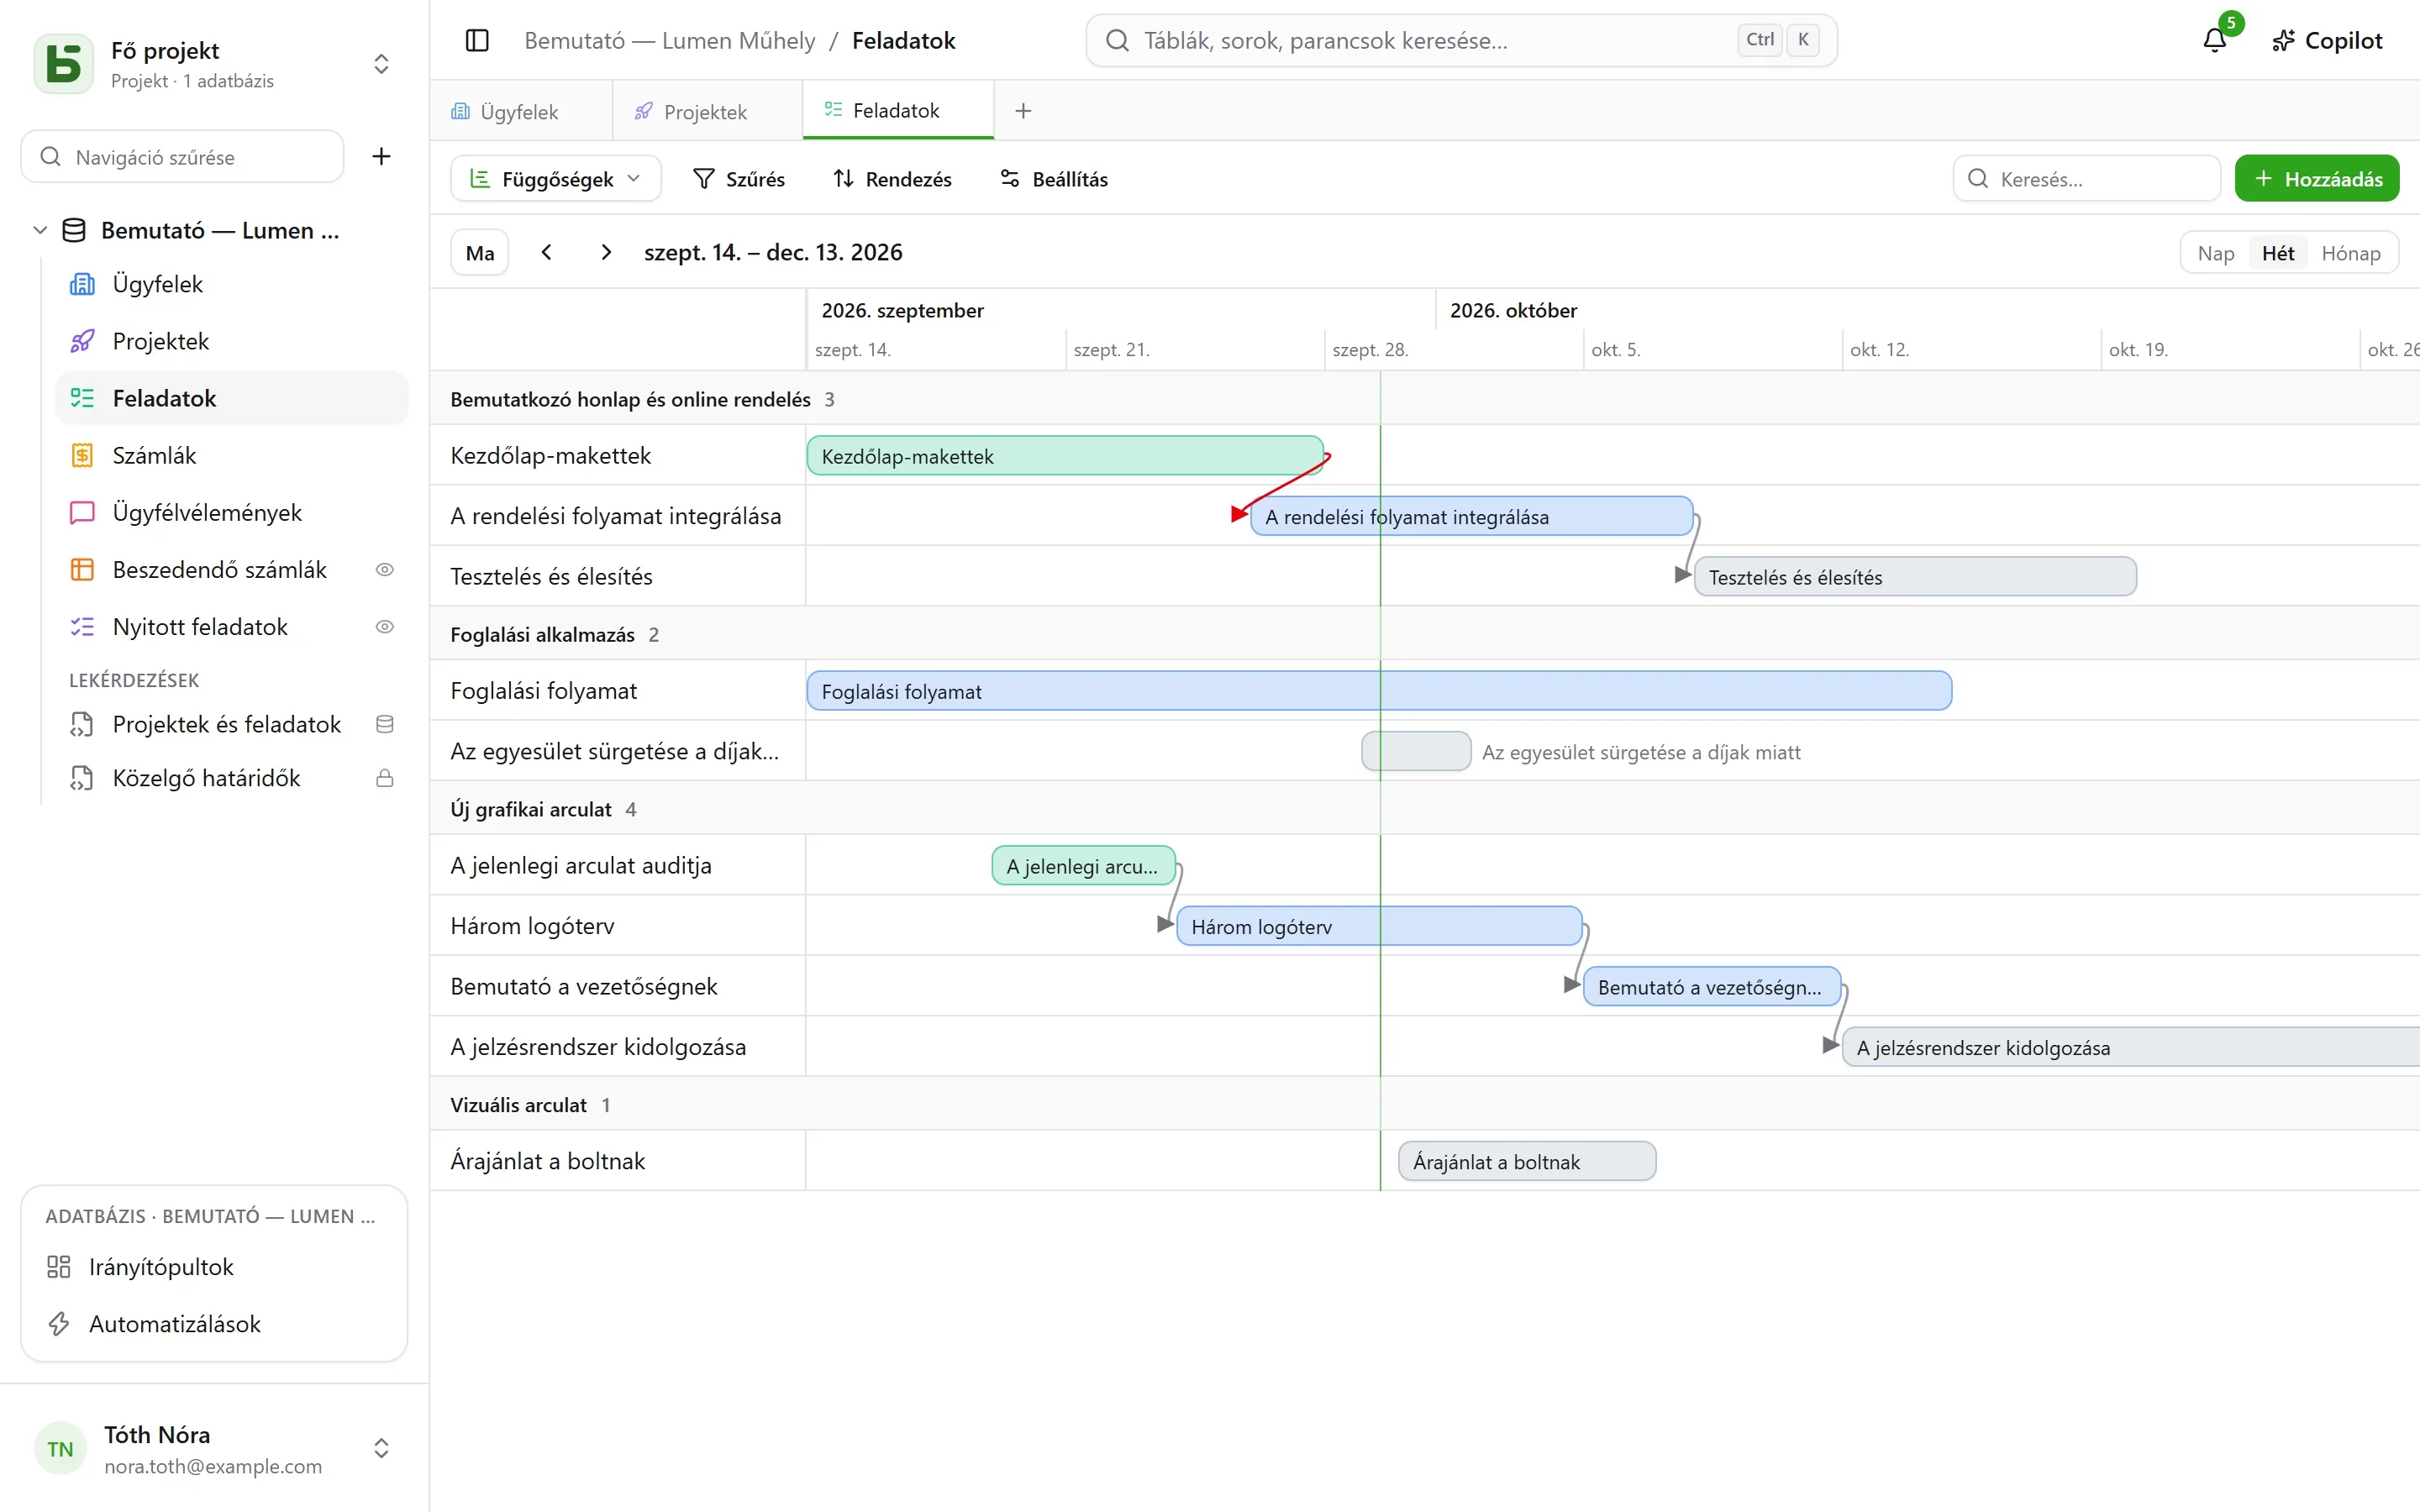
Task: Toggle visibility eye on Beszedendő számlák
Action: [384, 569]
